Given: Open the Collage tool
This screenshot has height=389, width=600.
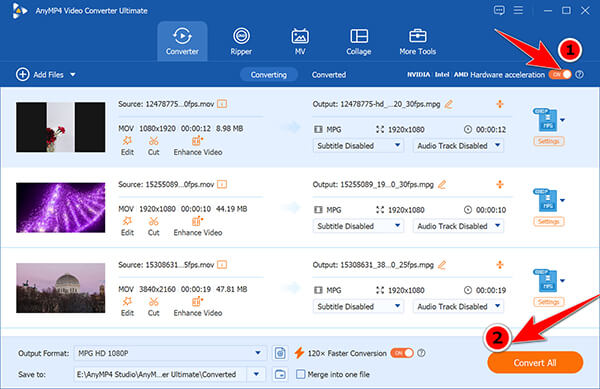Looking at the screenshot, I should click(359, 41).
